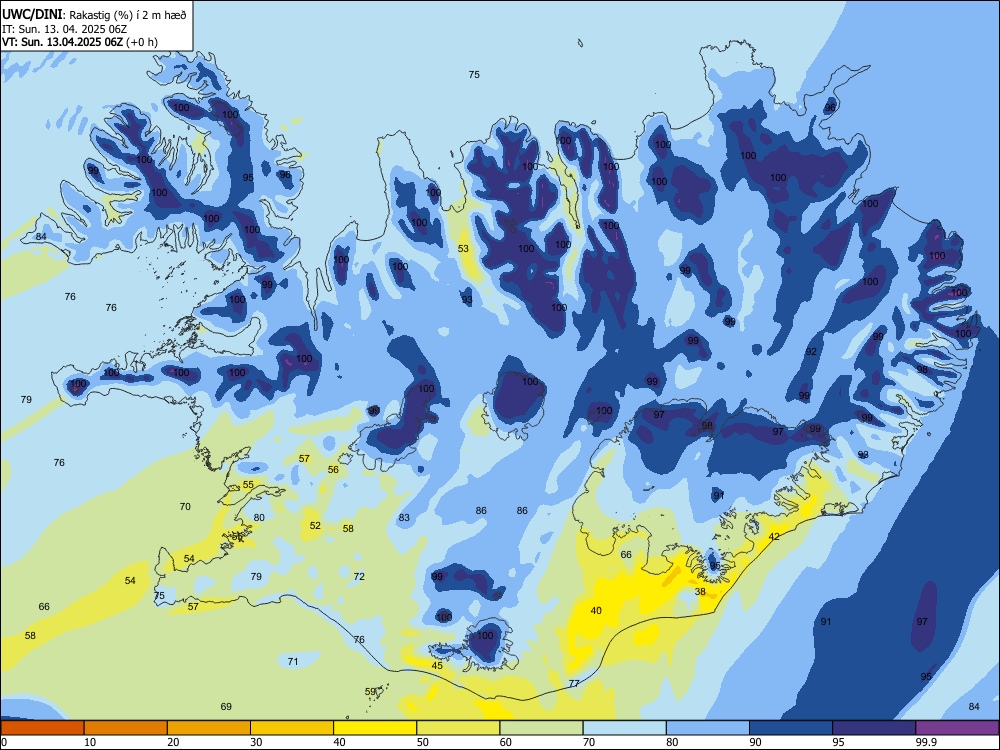Pick the indigo 95–99.9 legend swatch
The width and height of the screenshot is (1000, 750).
tap(874, 728)
